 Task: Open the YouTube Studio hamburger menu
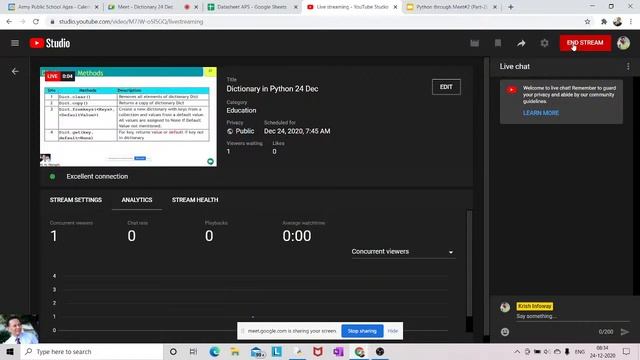(15, 43)
